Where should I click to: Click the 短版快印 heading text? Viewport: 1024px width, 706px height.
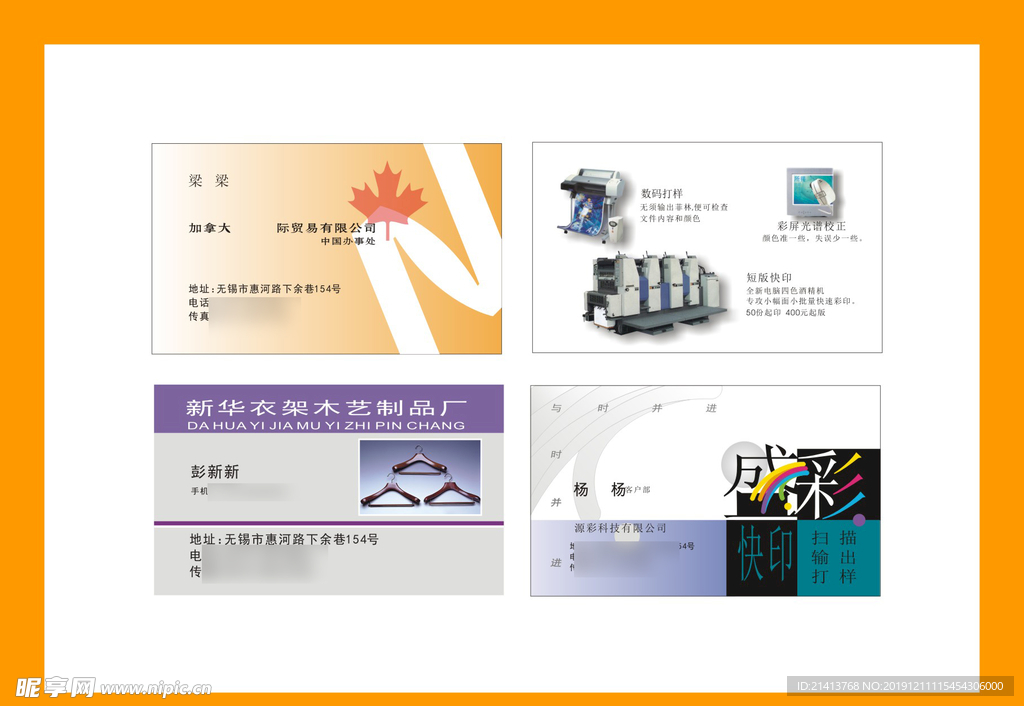tap(768, 277)
